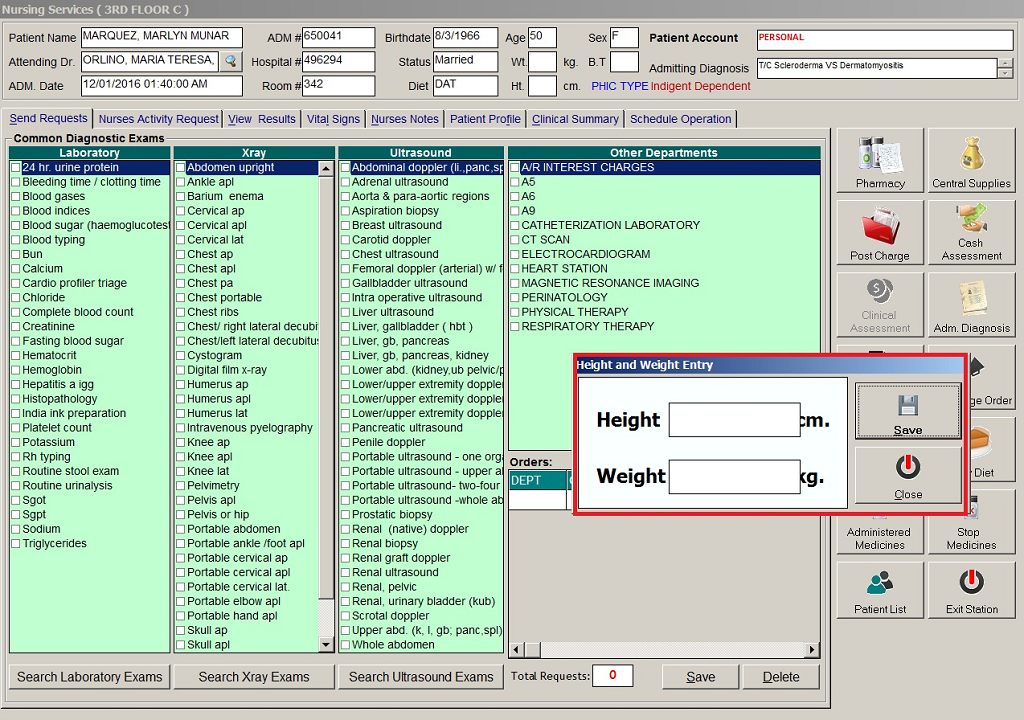Click the Exit Station power icon
The height and width of the screenshot is (720, 1024).
coord(971,582)
